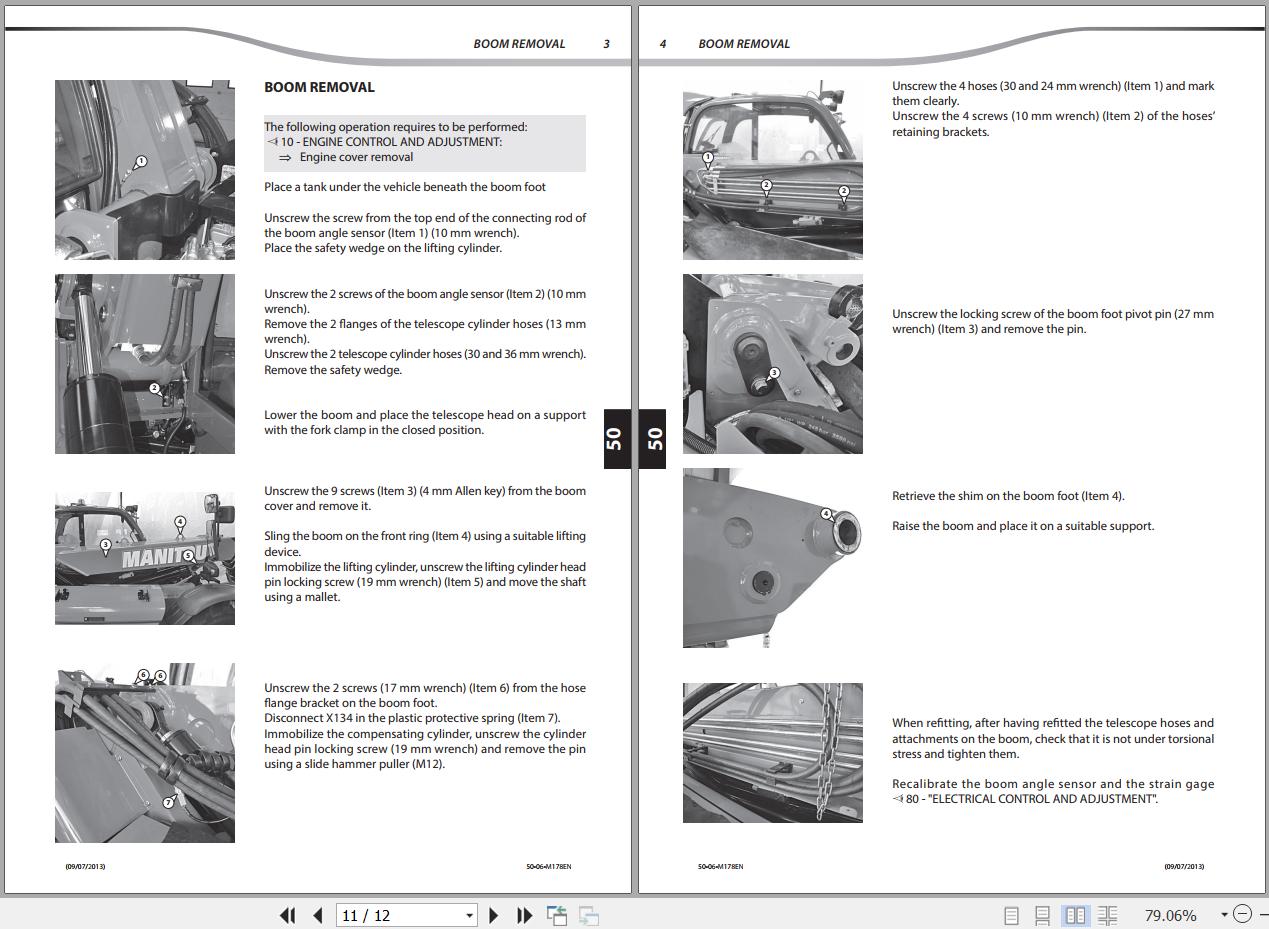Viewport: 1269px width, 929px height.
Task: Click the Manitou boom cover photo
Action: [x=145, y=558]
